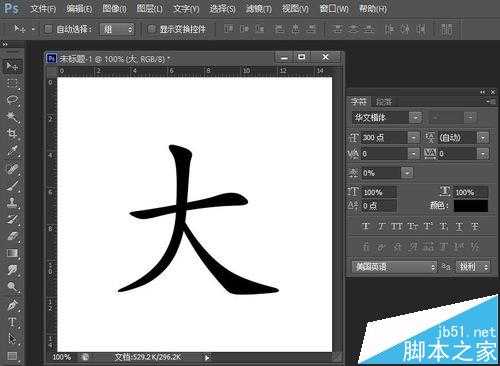Open the 帮助(H) menu

(x=373, y=9)
